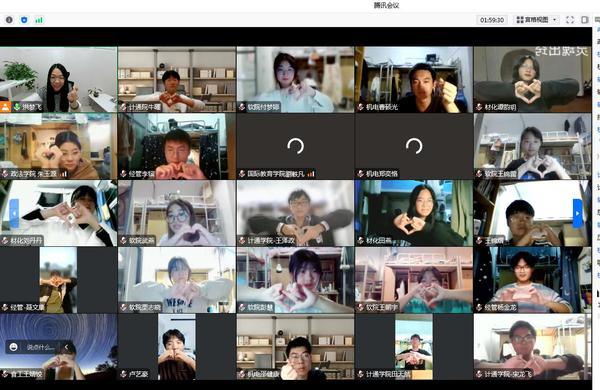Click the orange host icon on first tile
The width and height of the screenshot is (600, 390).
pyautogui.click(x=5, y=107)
